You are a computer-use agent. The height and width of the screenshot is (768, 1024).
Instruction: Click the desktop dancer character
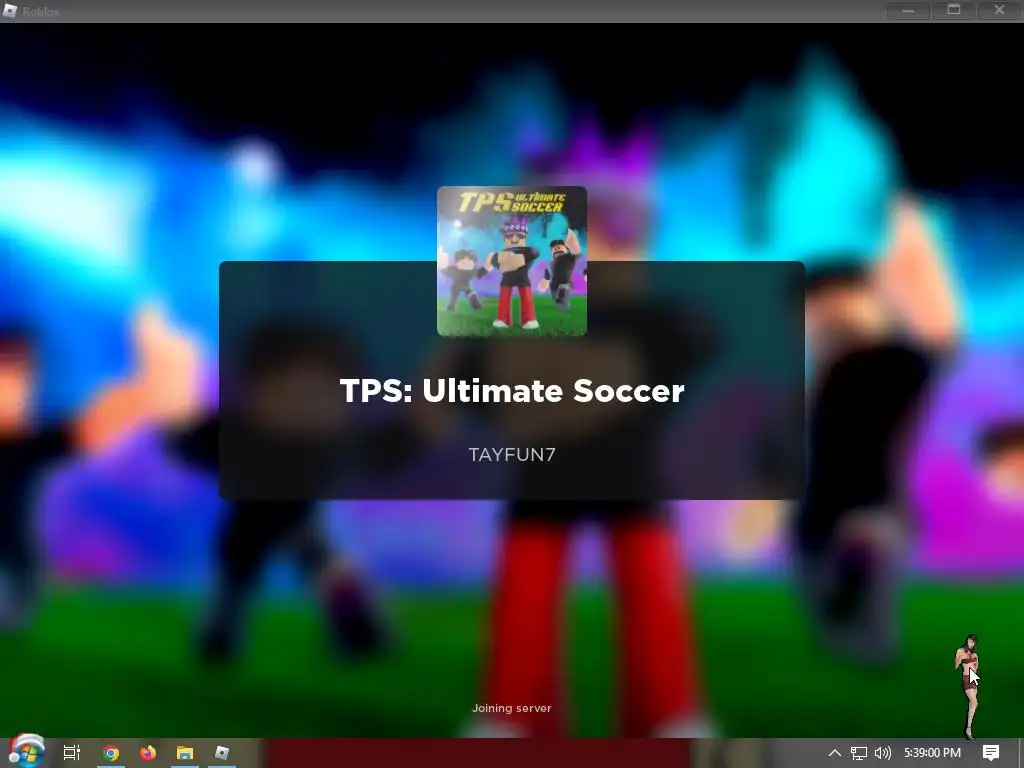click(x=968, y=686)
